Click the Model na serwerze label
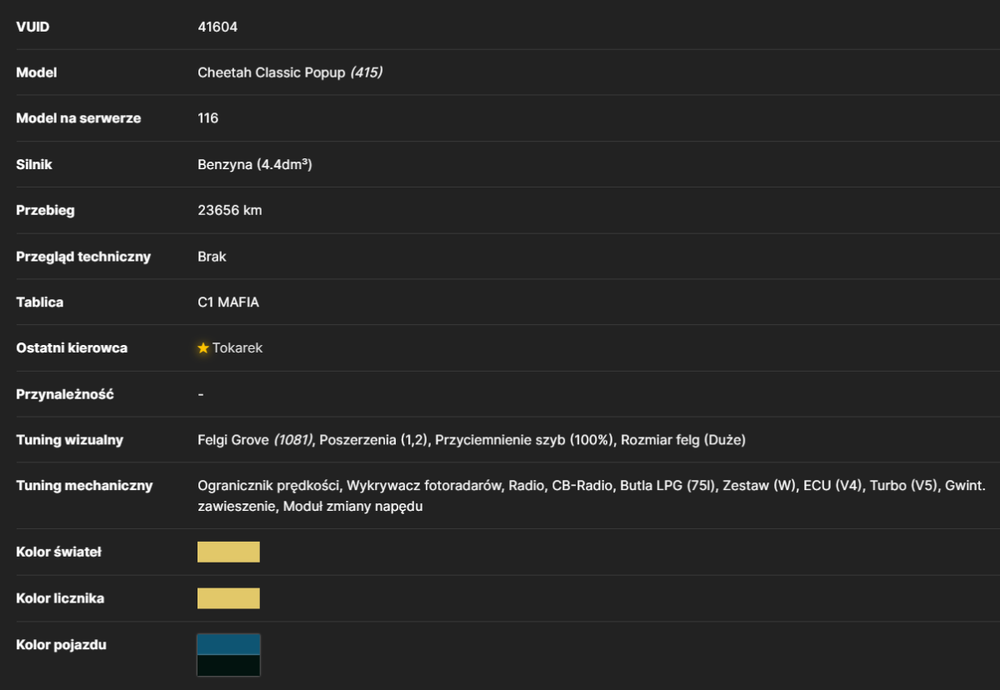 [78, 118]
